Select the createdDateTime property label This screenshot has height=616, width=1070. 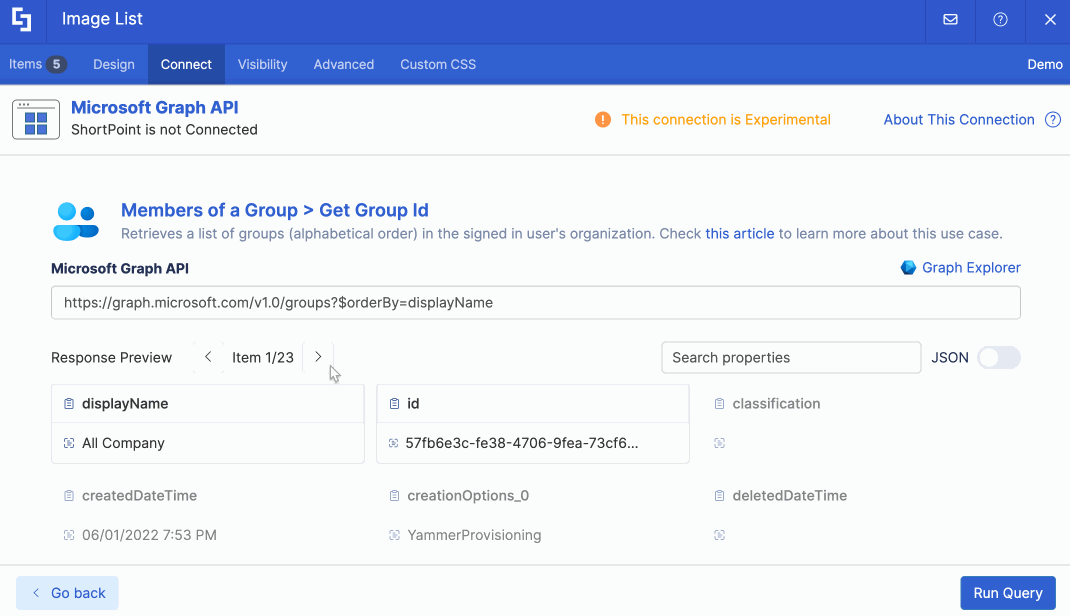pos(139,496)
